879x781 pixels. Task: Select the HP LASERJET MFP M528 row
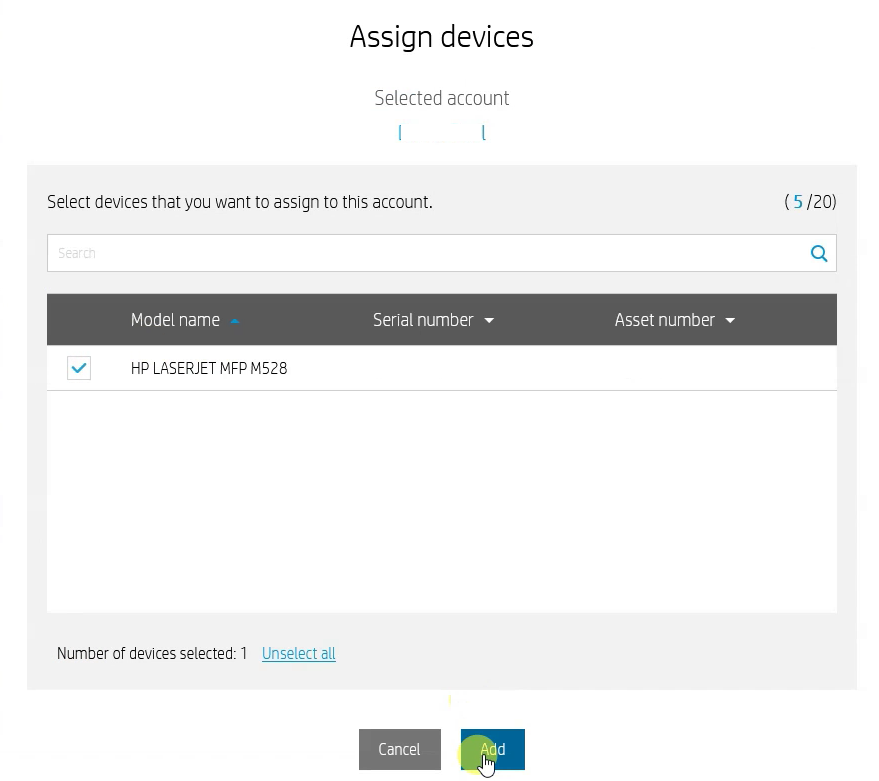click(208, 368)
